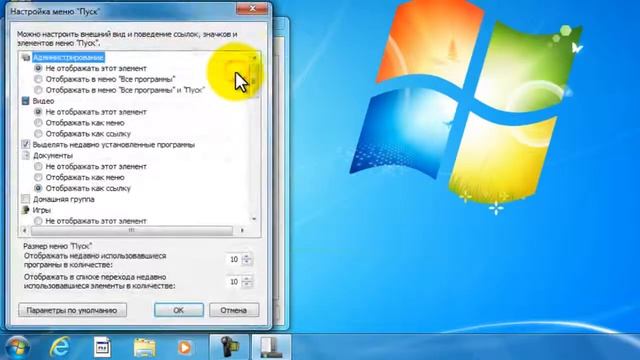Screen dimensions: 640x360
Task: Choose 'Отображать как меню' under Видео
Action: (x=38, y=123)
